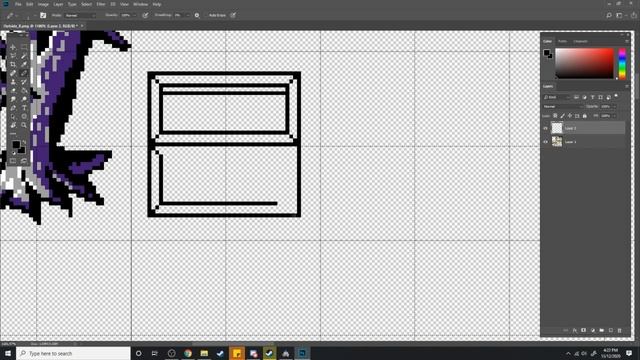Open the Edit Toolbar three-dots button
Viewport: 640px width, 360px height.
click(13, 133)
